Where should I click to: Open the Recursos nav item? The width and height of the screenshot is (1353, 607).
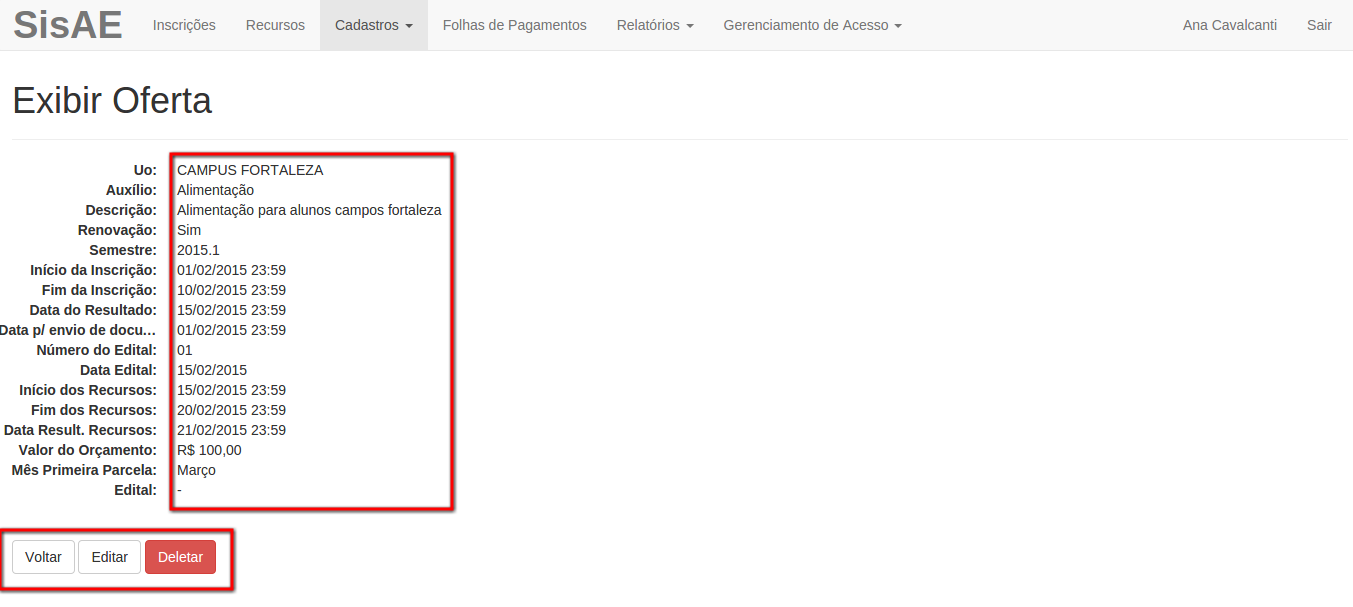click(275, 25)
